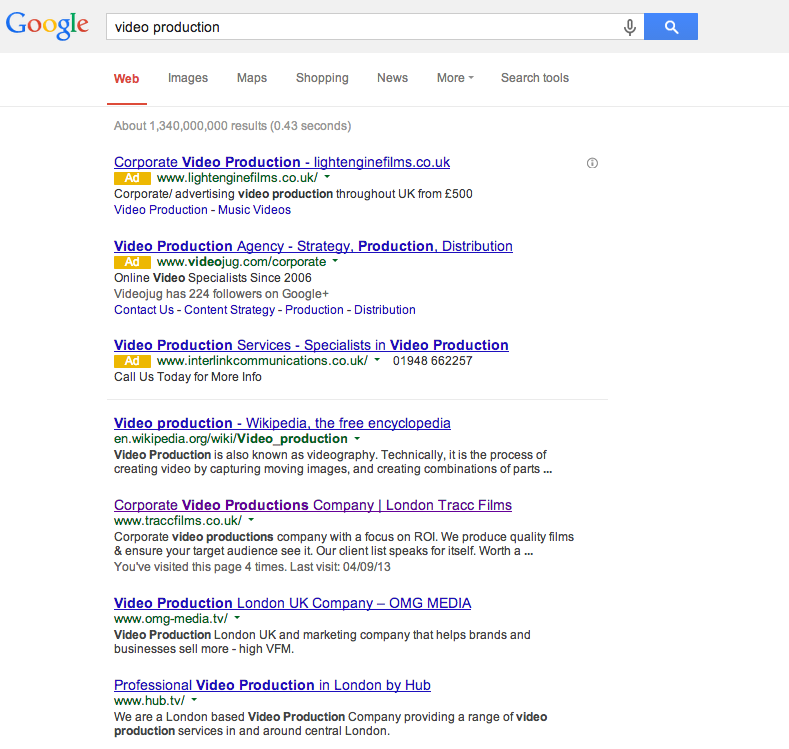This screenshot has width=789, height=749.
Task: Switch to Maps tab
Action: (x=252, y=78)
